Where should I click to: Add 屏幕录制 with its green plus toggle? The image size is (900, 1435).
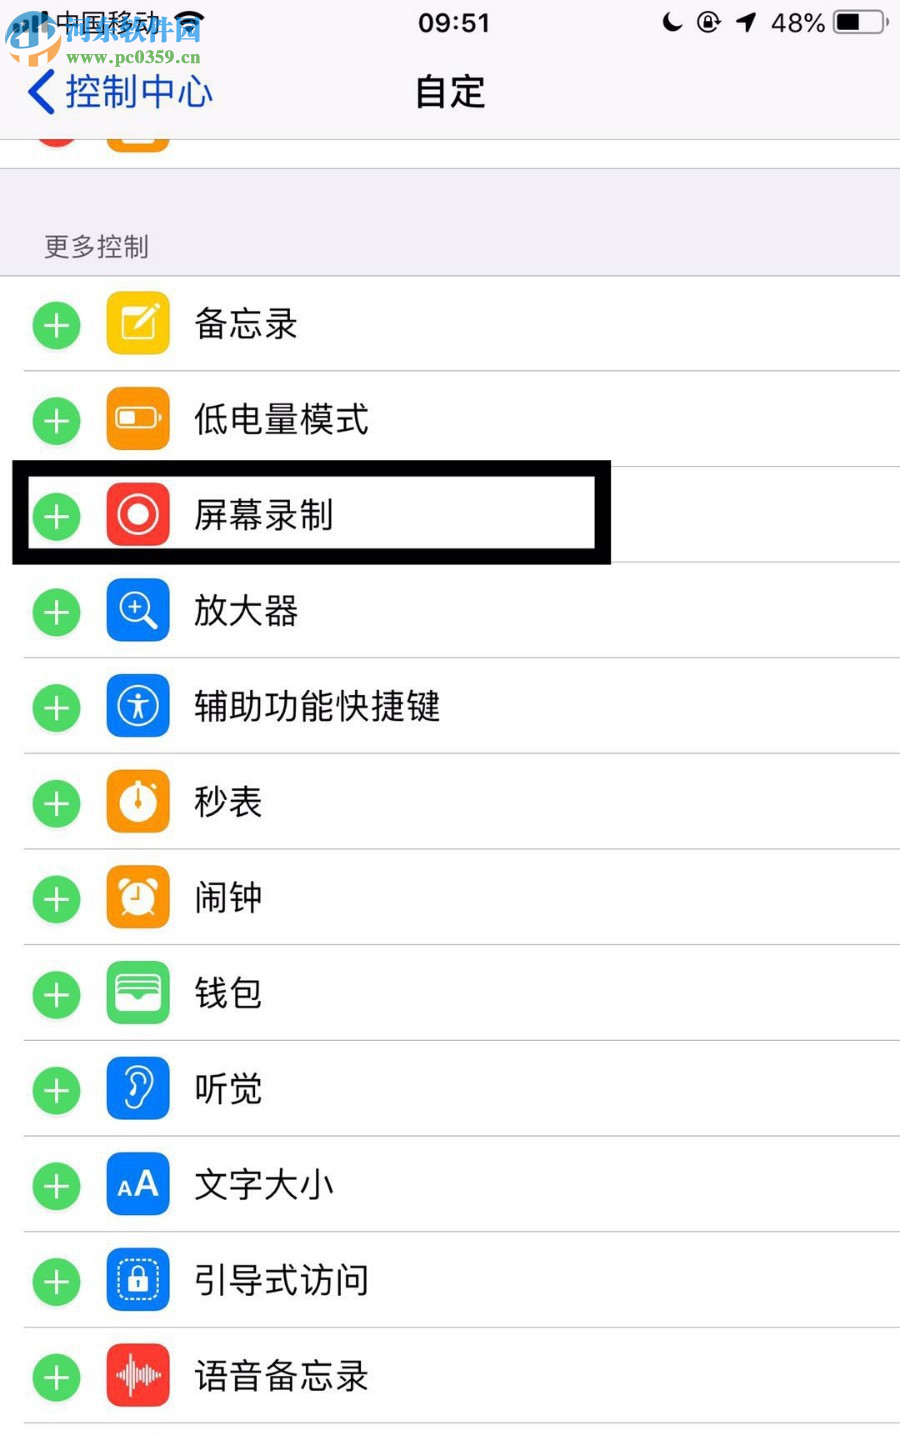pos(56,515)
